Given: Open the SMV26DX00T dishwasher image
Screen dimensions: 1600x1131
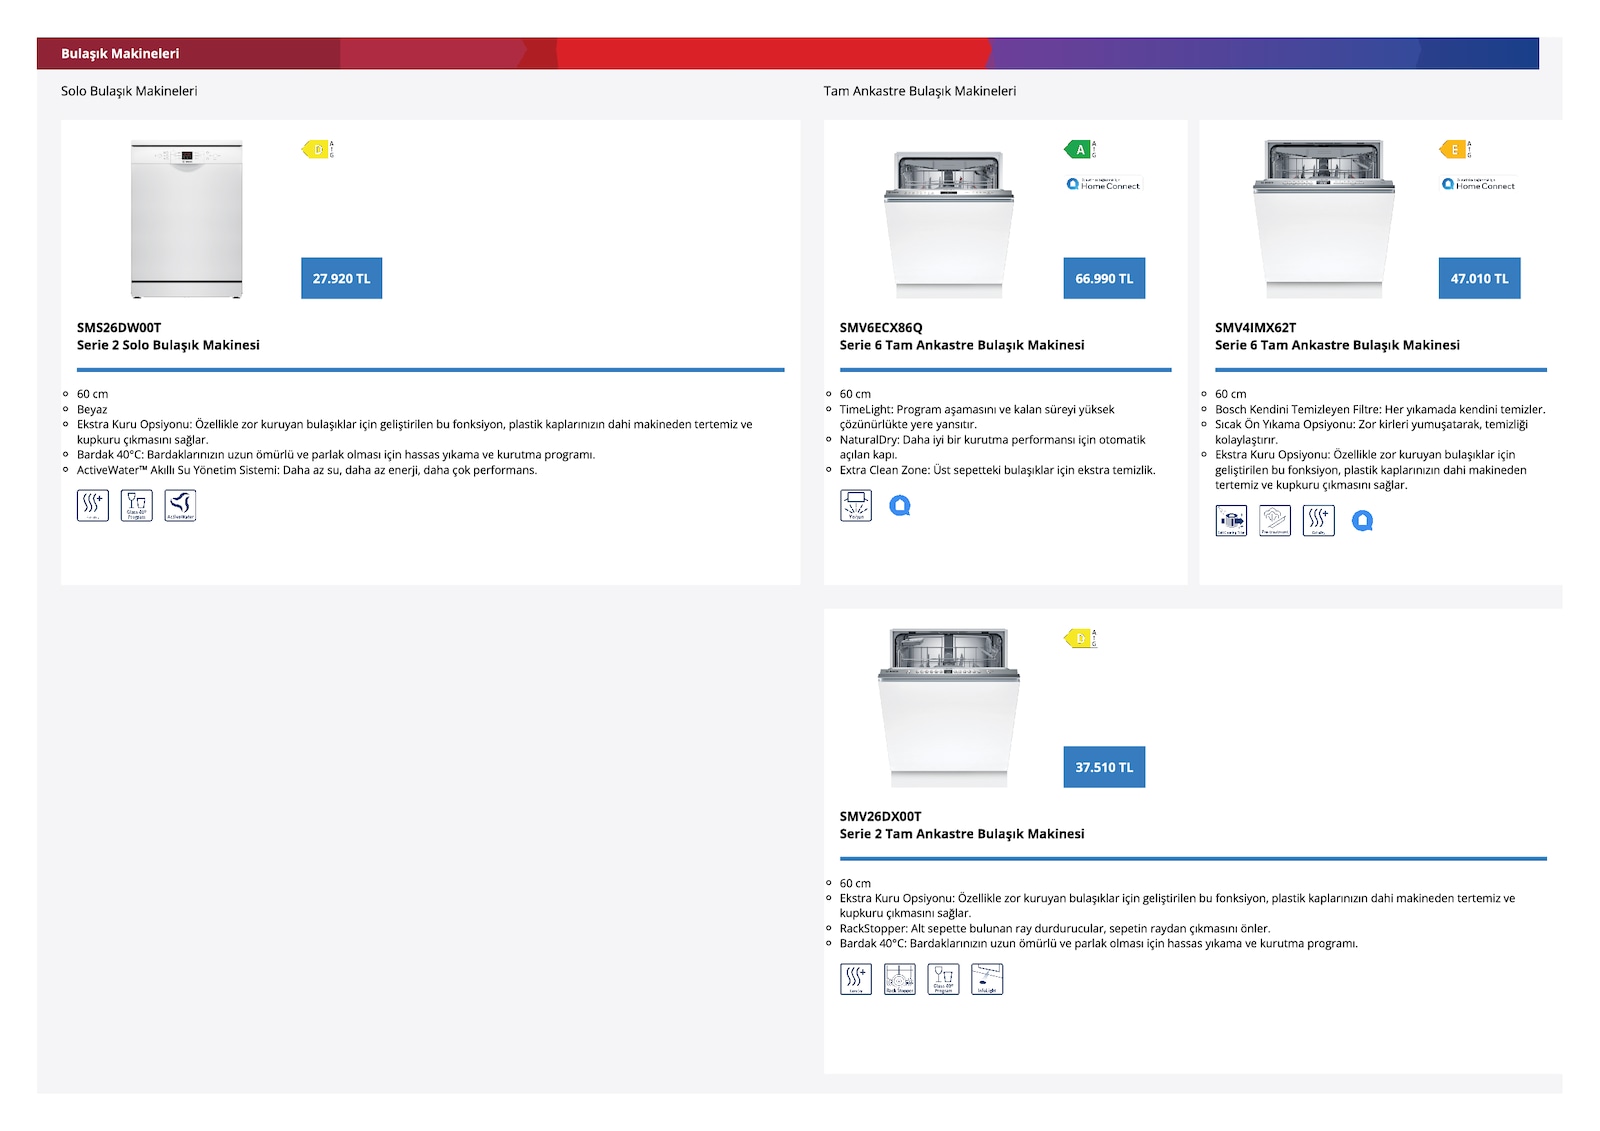Looking at the screenshot, I should 949,708.
